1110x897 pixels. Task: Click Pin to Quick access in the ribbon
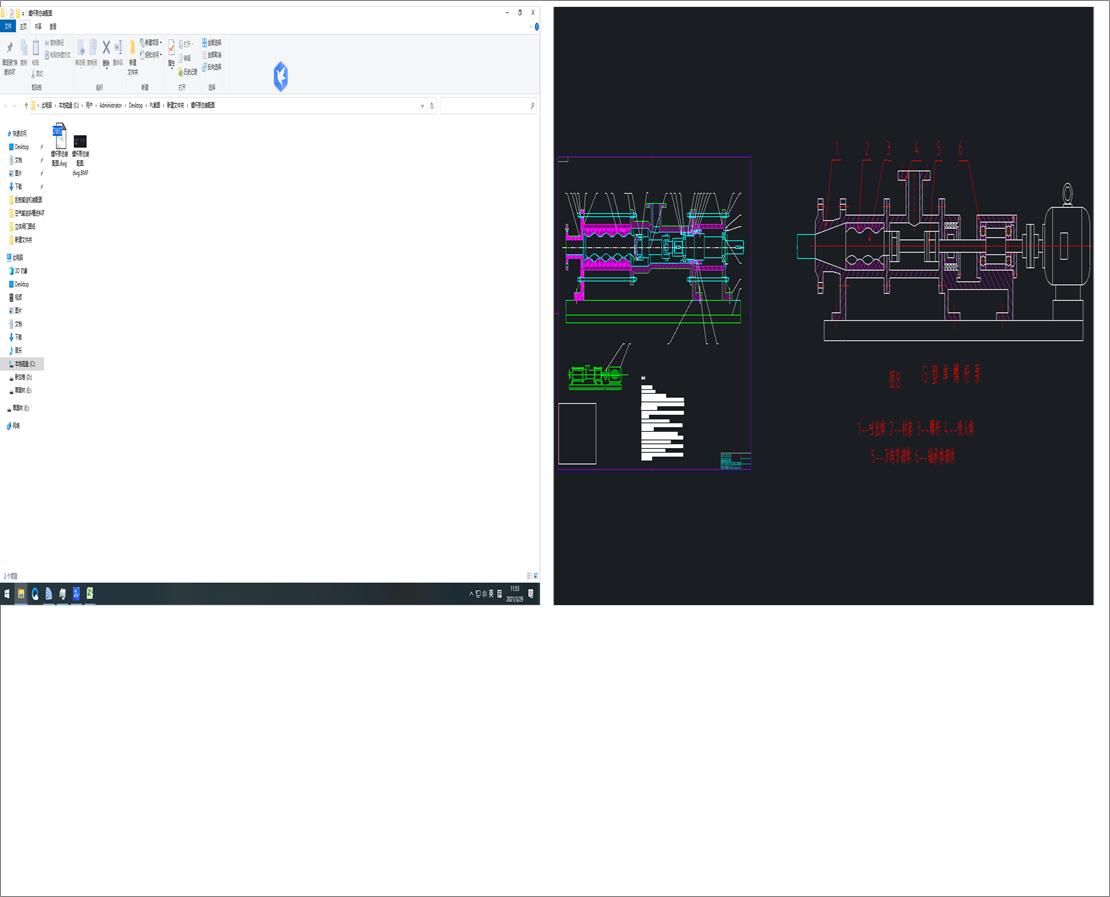click(x=10, y=56)
